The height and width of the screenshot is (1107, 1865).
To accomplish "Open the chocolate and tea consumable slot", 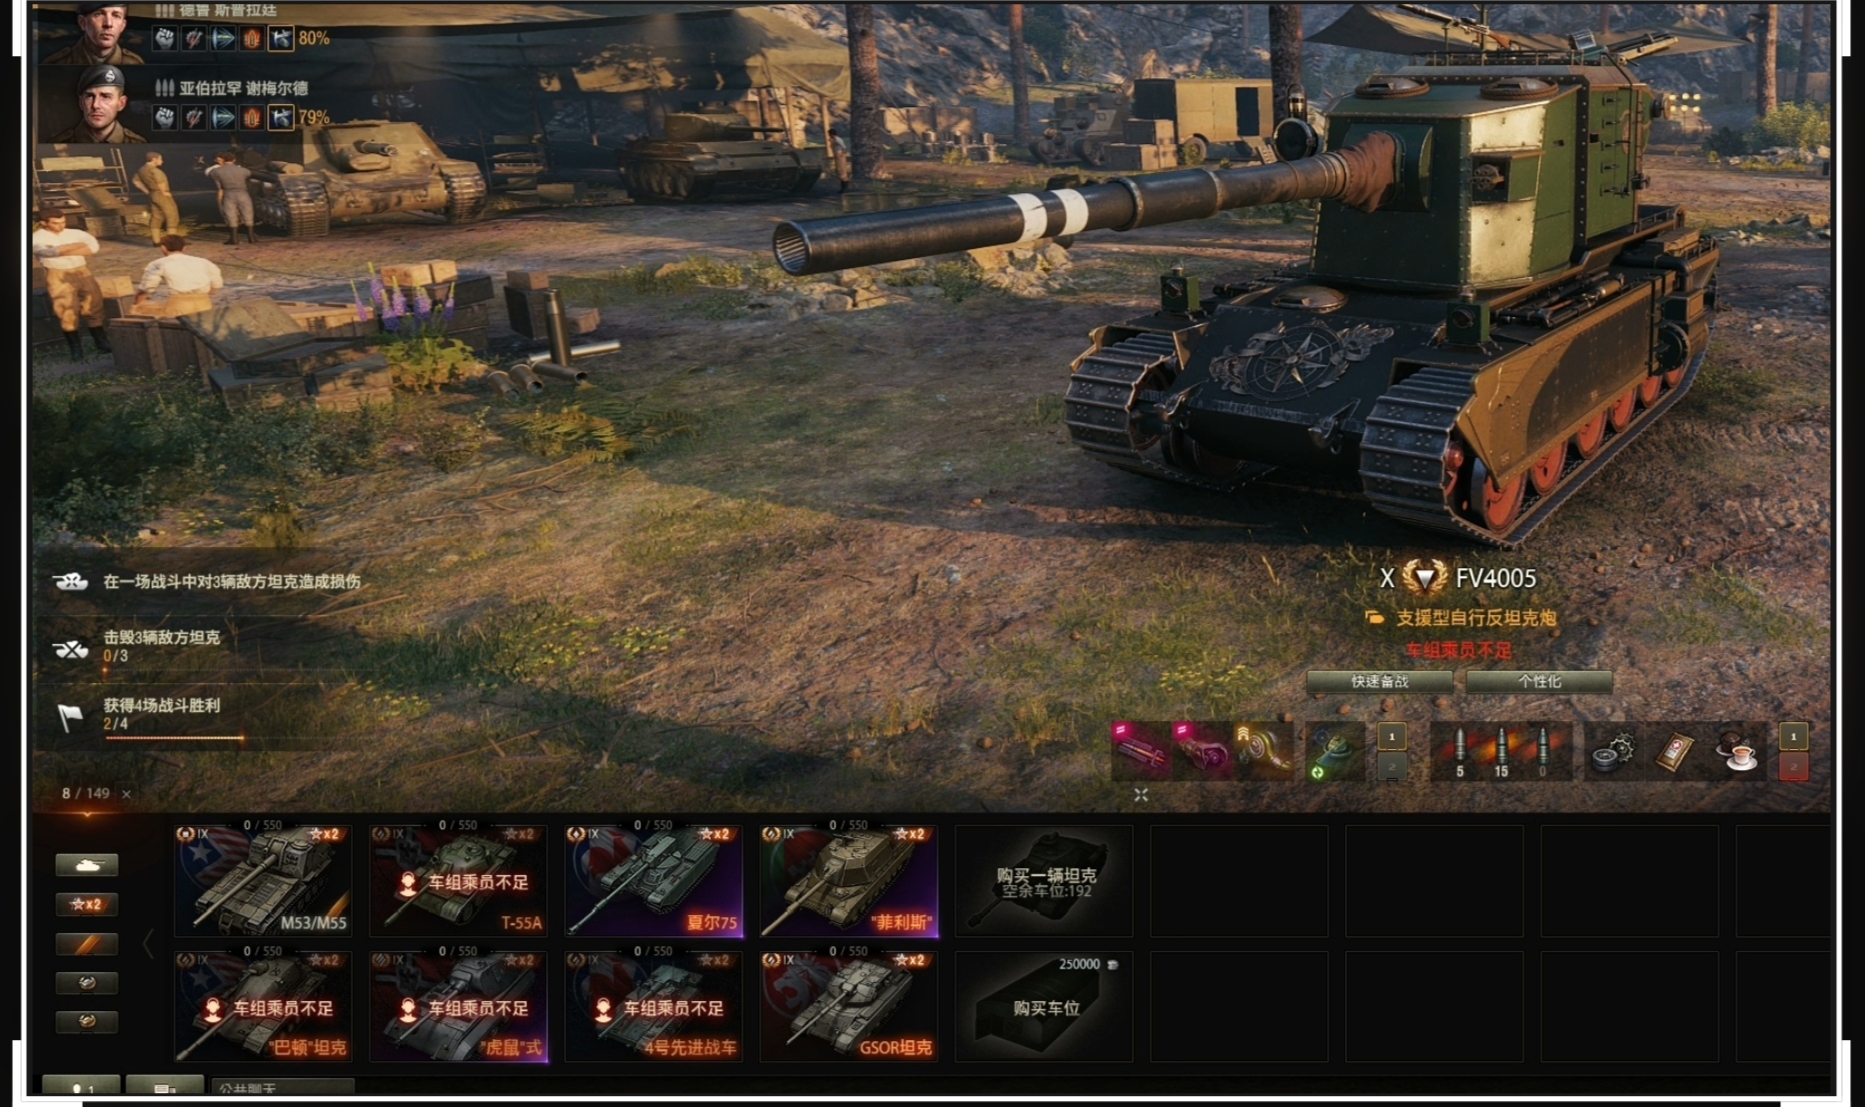I will pos(1738,752).
